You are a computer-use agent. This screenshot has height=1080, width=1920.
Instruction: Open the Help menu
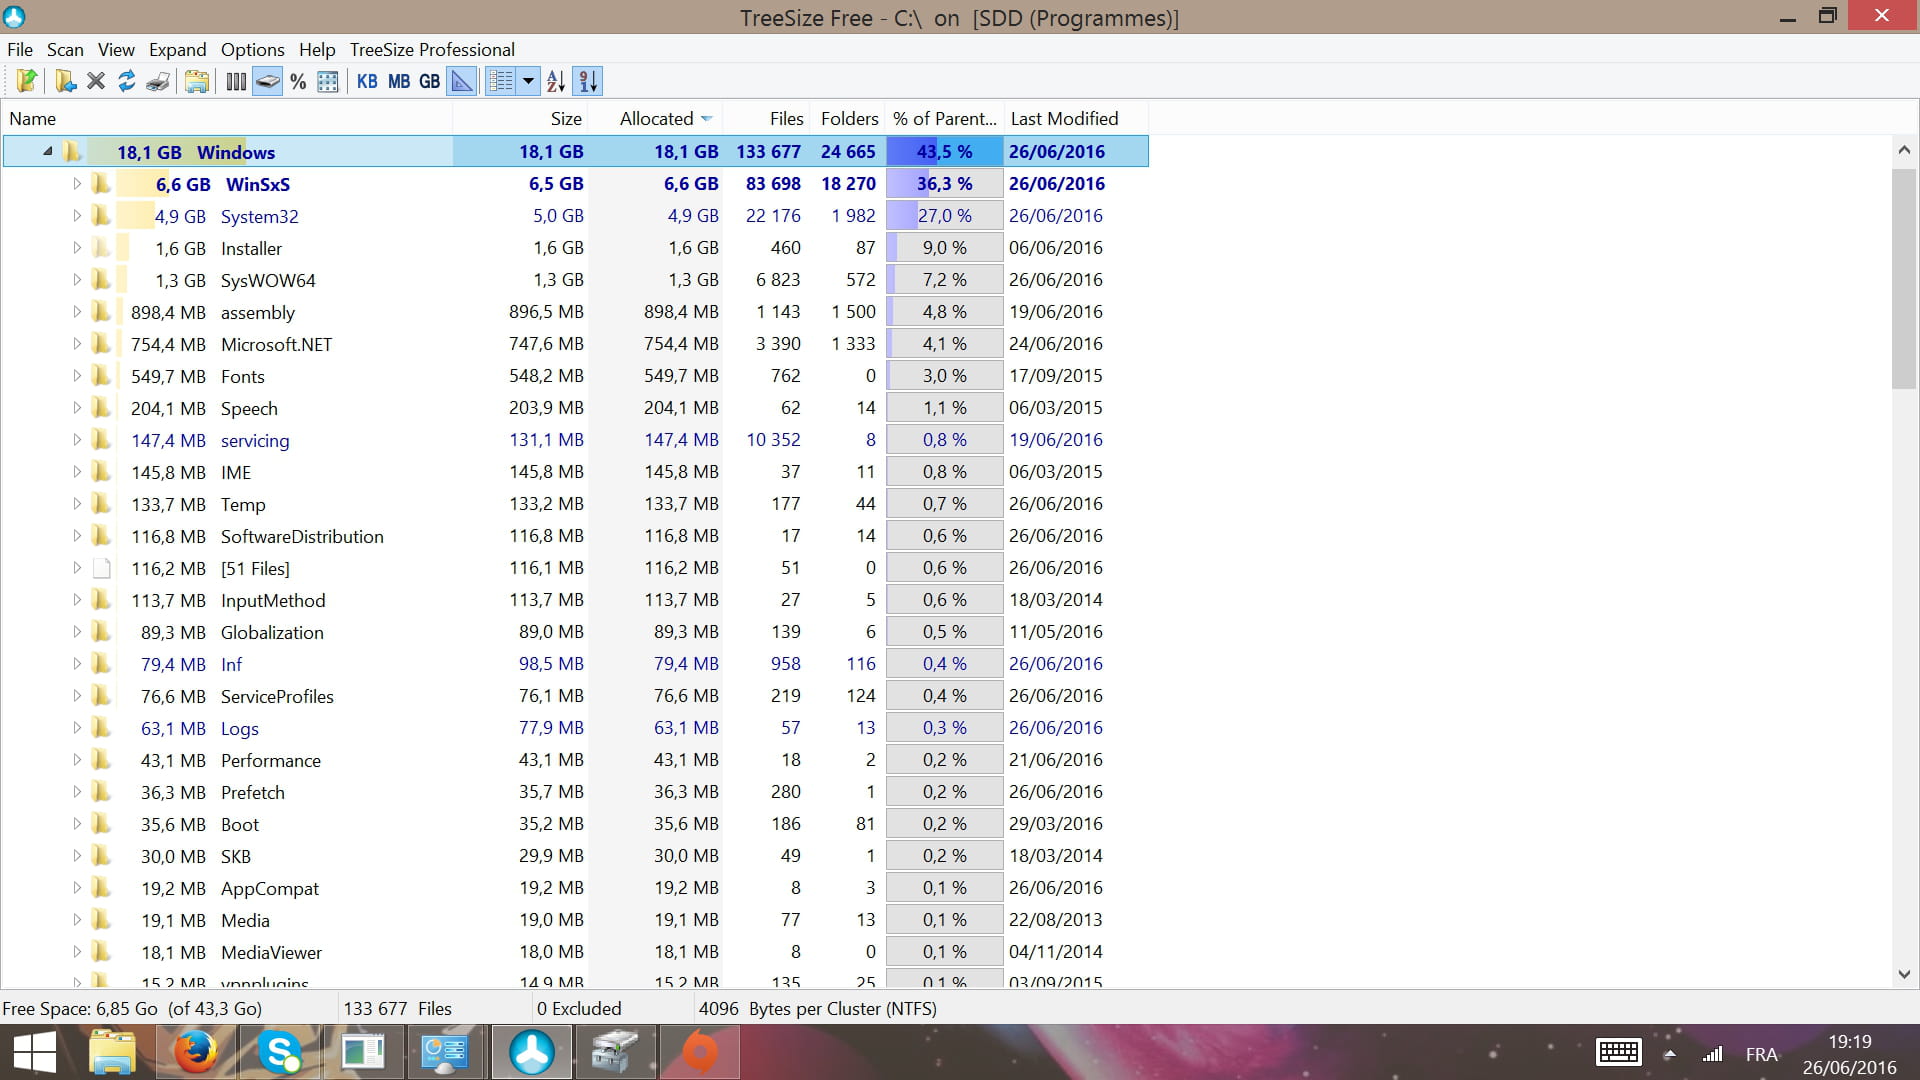(x=317, y=49)
